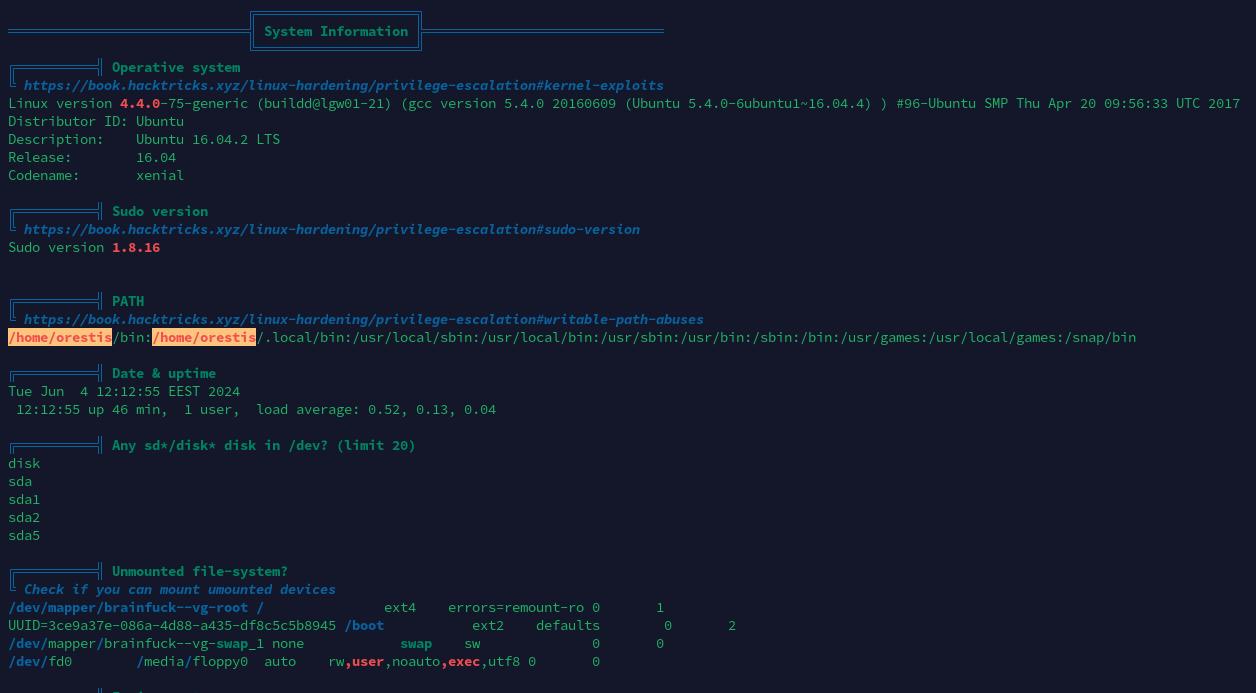Viewport: 1256px width, 693px height.
Task: Click the 'sda' device entry
Action: [x=20, y=481]
